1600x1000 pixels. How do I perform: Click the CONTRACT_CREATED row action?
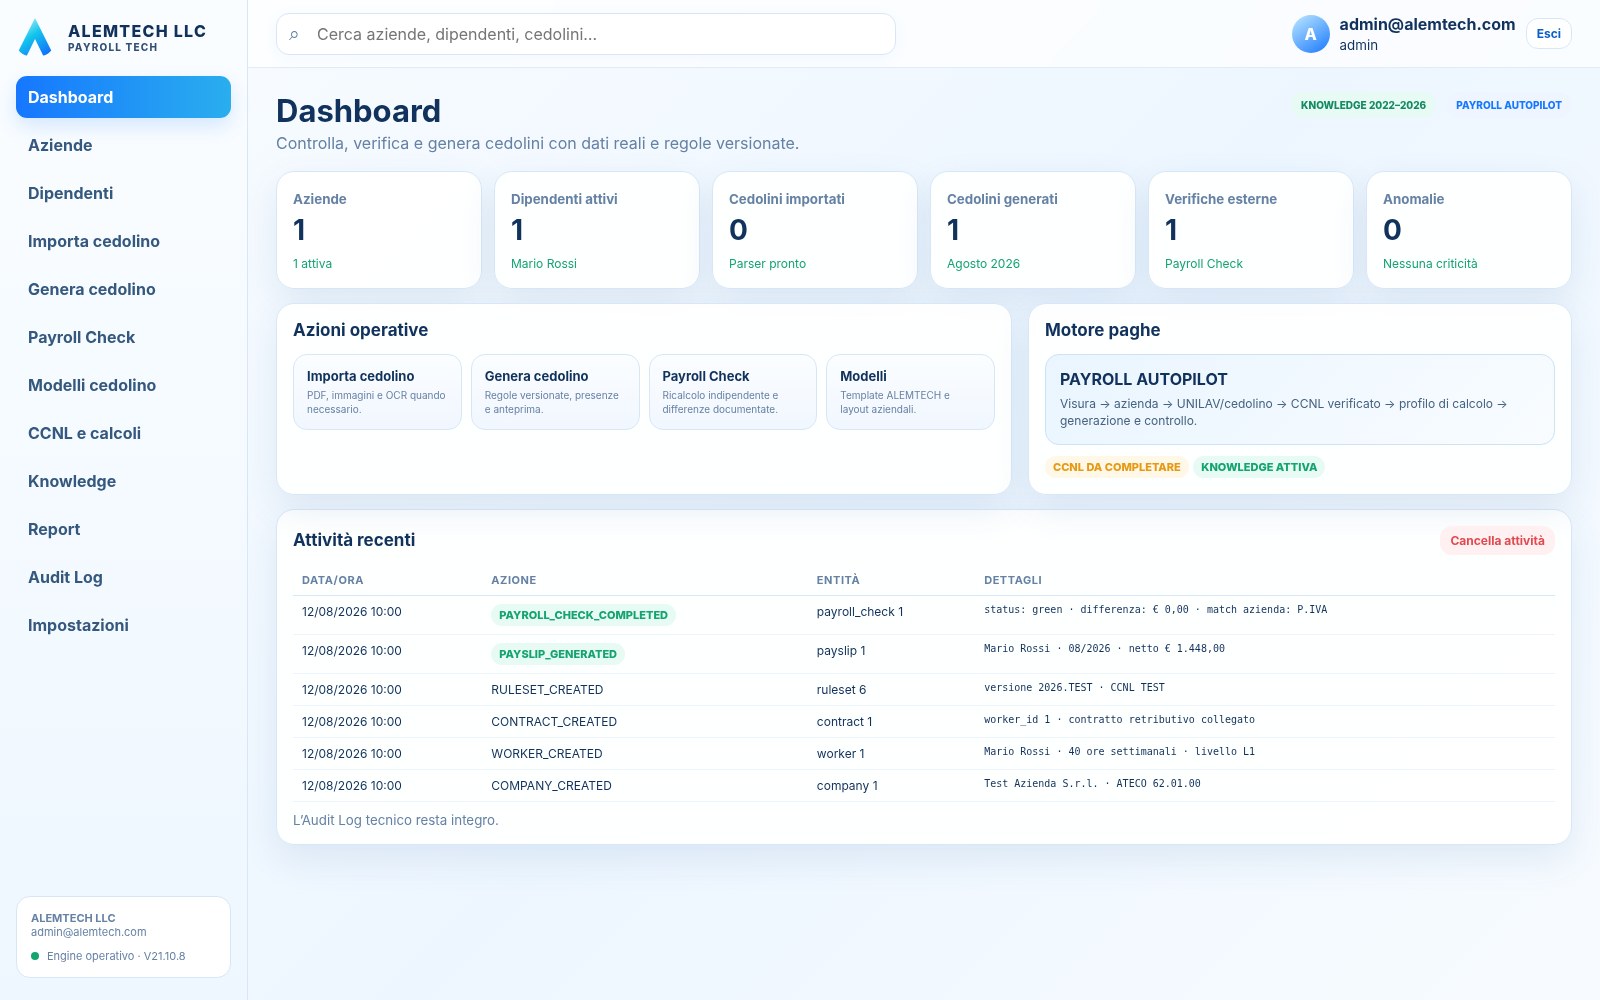554,722
